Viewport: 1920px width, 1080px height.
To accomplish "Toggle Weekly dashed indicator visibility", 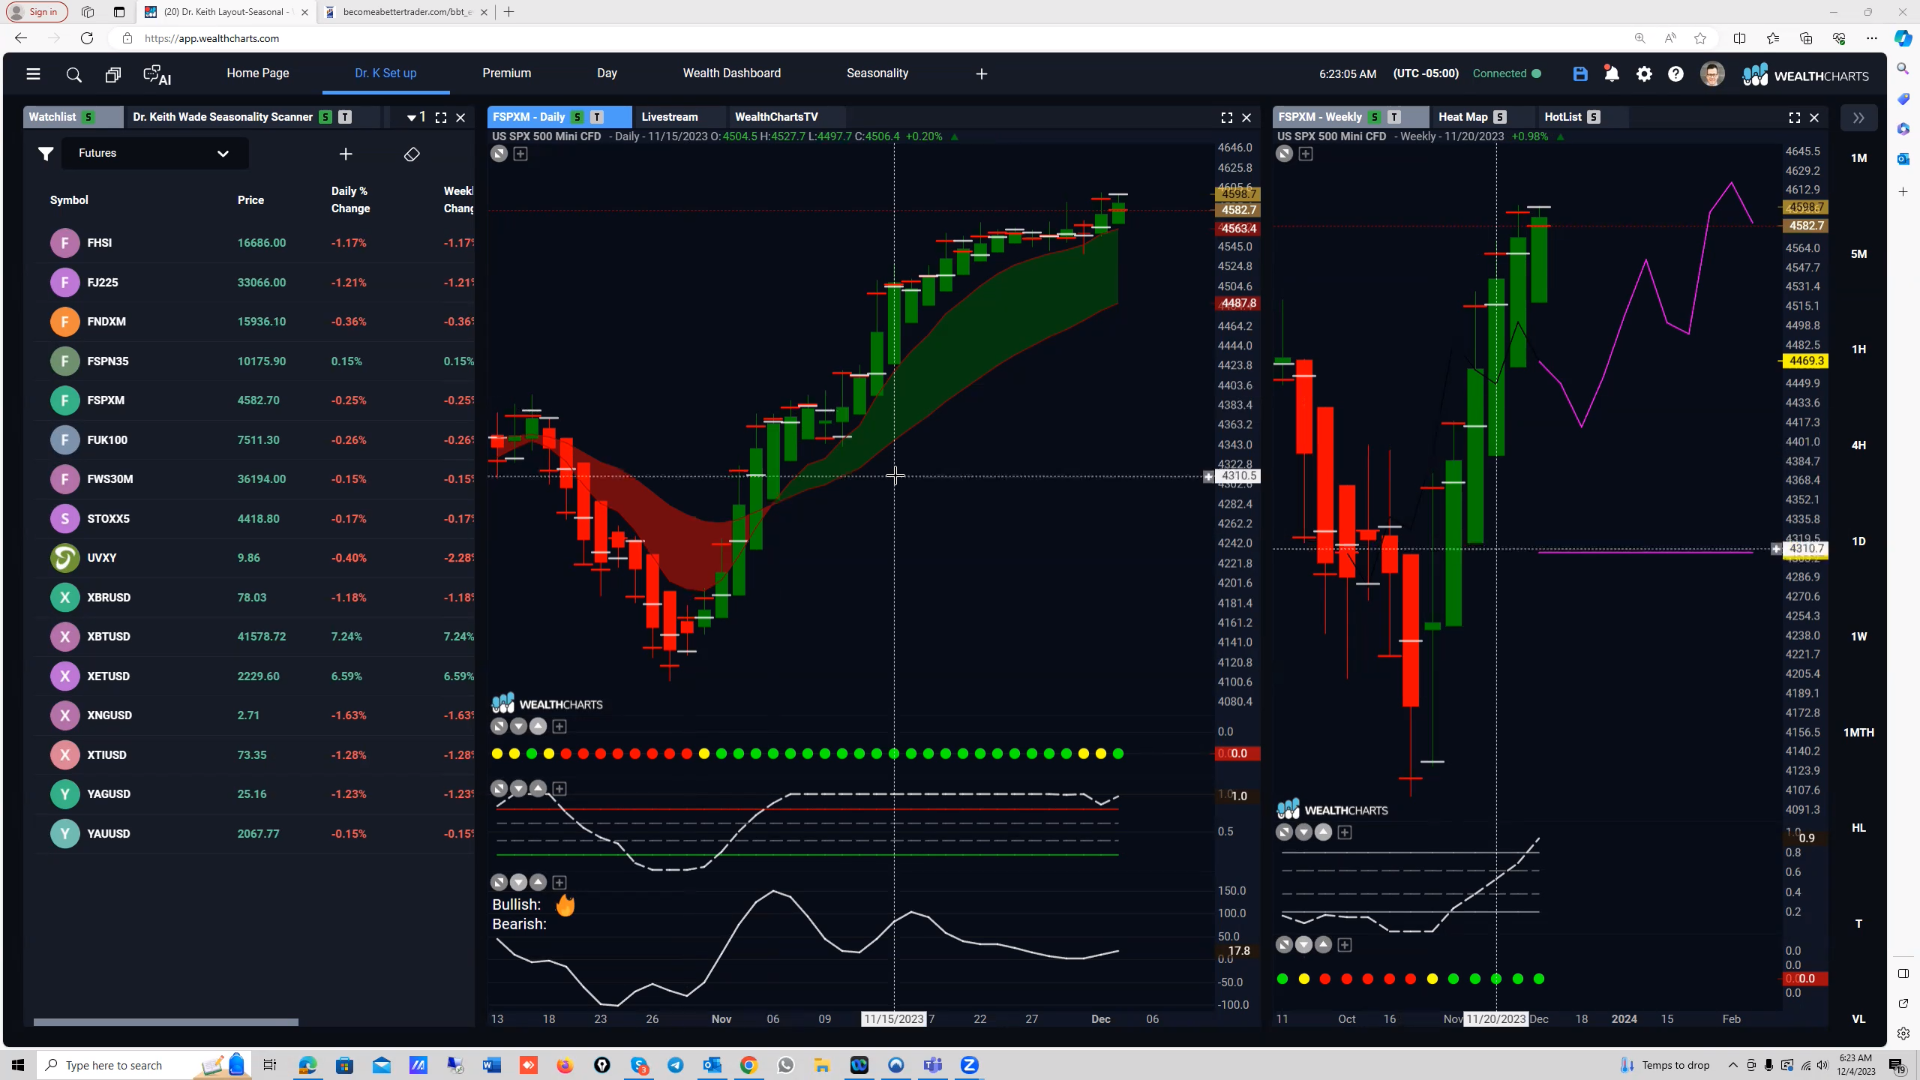I will 1285,833.
